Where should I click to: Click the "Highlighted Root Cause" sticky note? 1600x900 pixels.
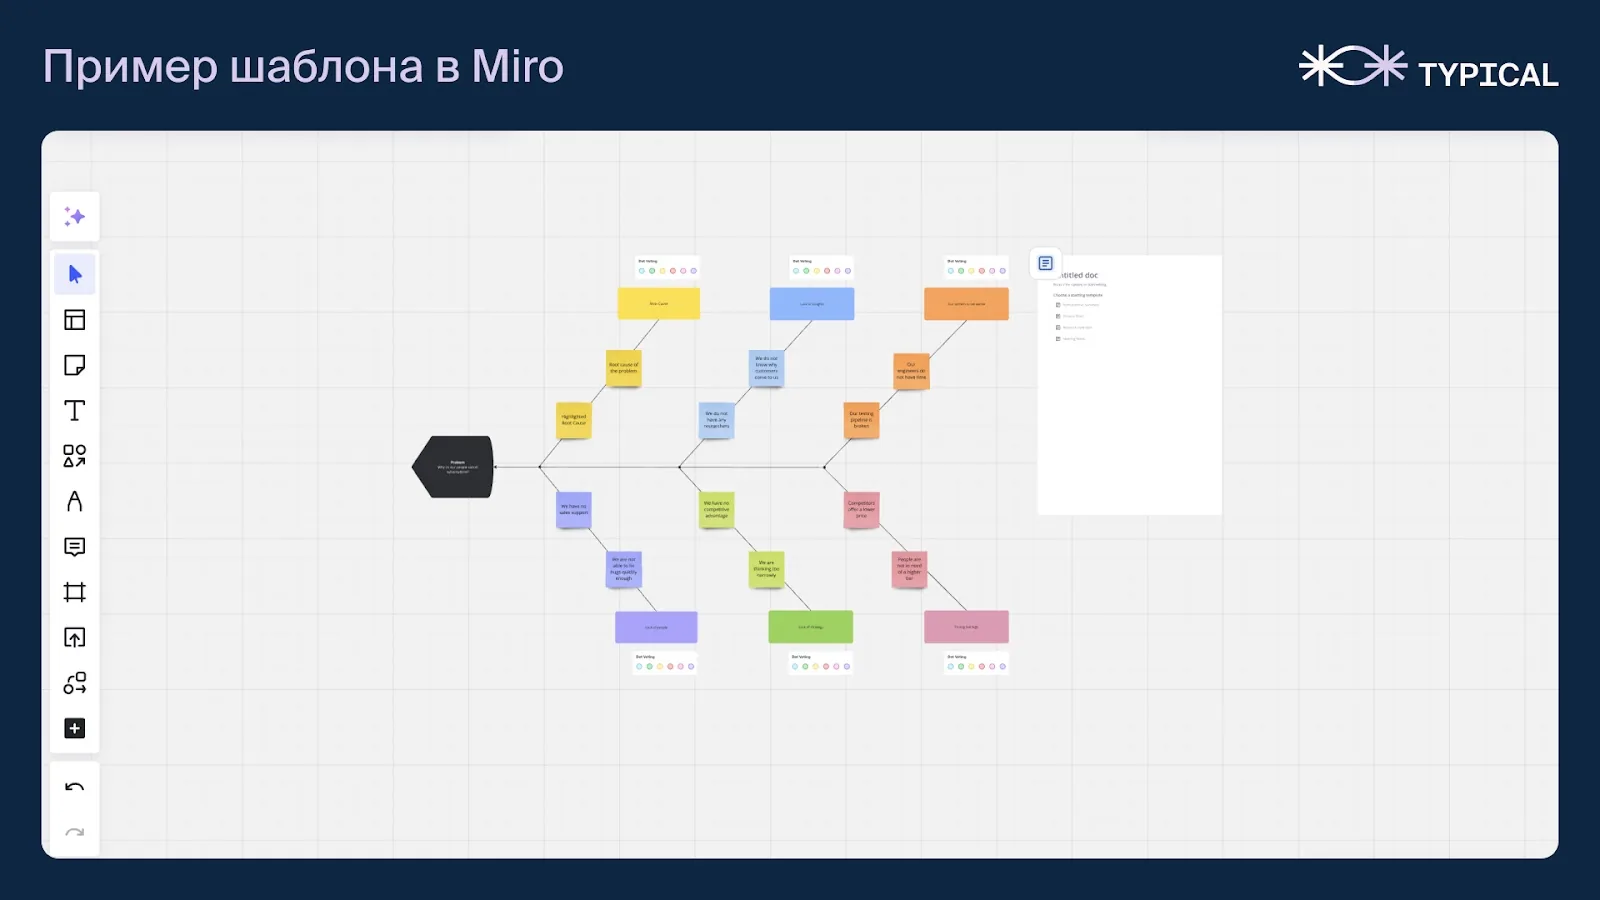[x=574, y=420]
